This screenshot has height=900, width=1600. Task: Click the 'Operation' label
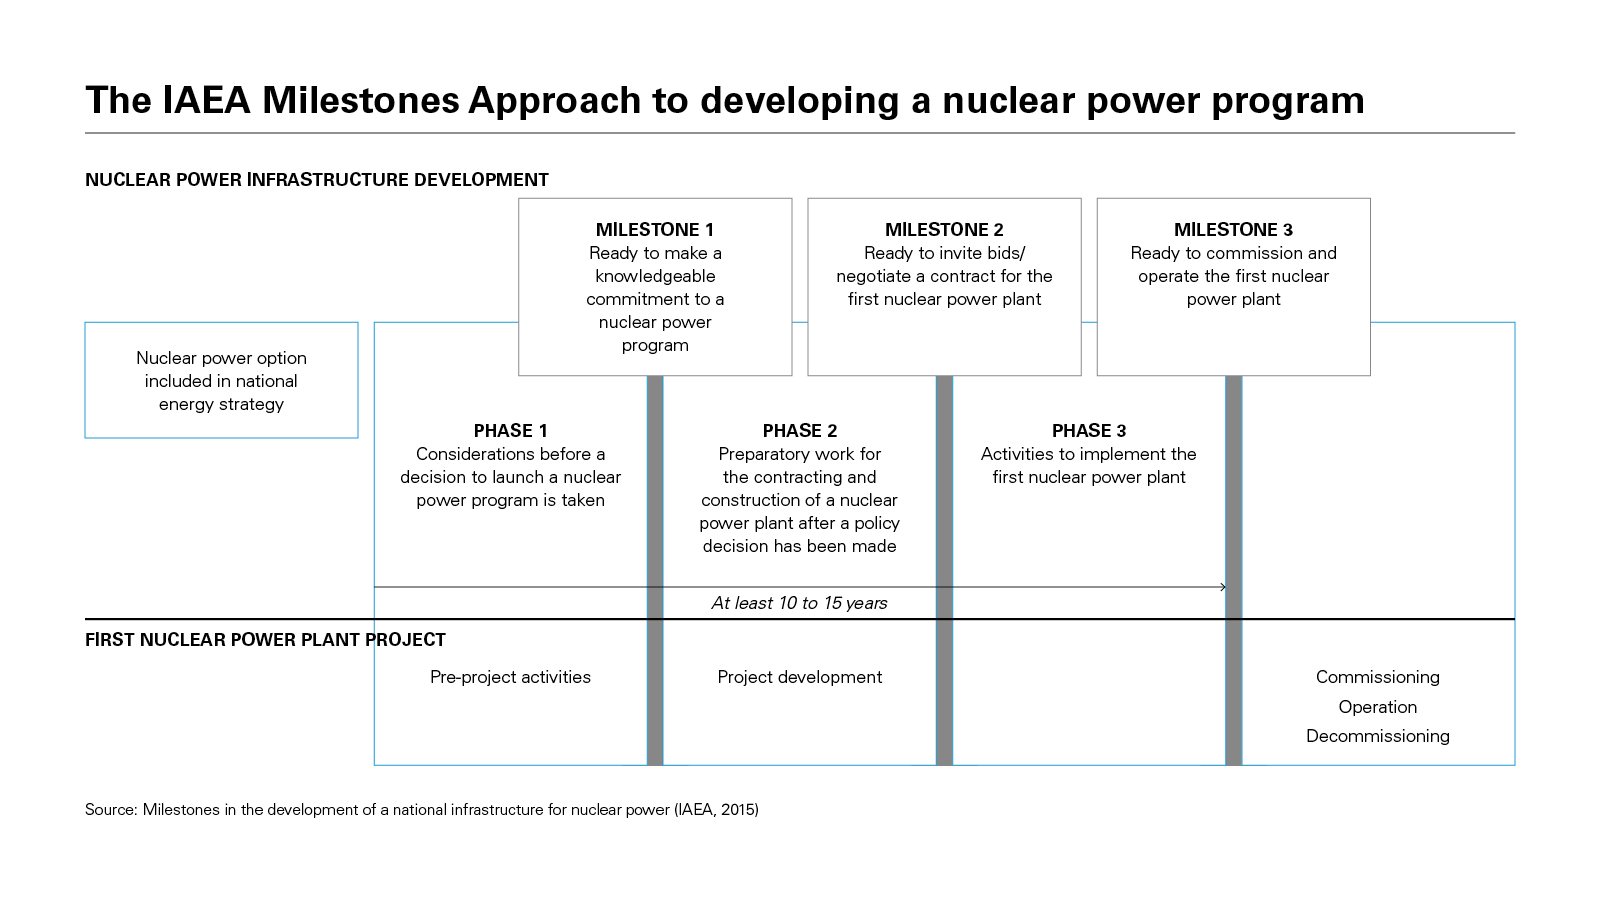pos(1377,707)
